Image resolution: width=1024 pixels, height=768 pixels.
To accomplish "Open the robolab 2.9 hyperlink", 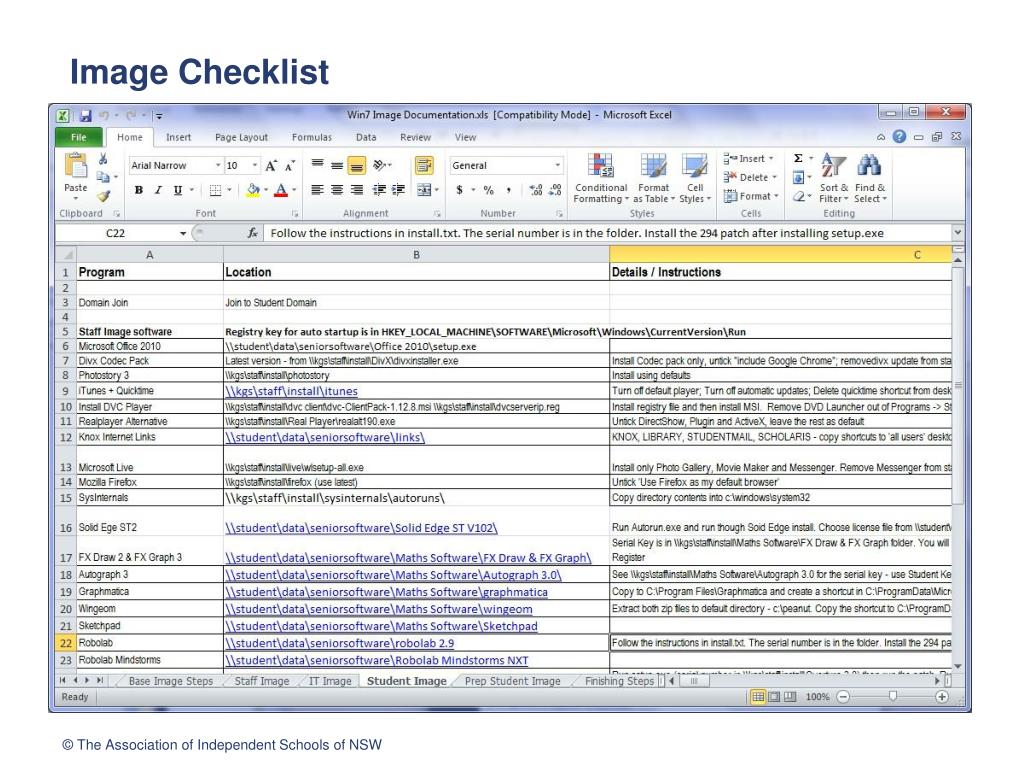I will point(340,643).
